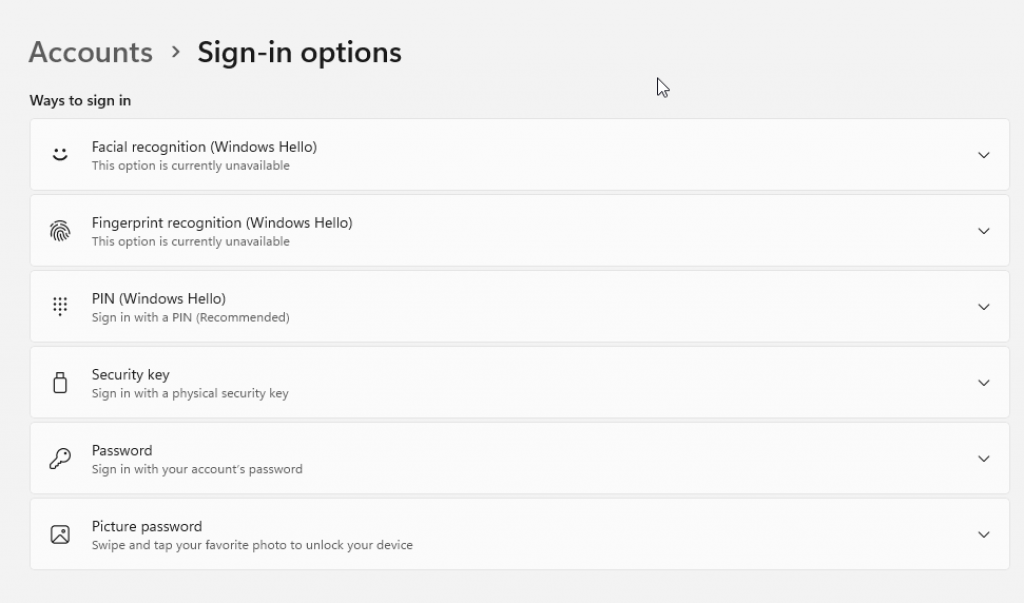
Task: Click the Facial recognition smiley icon
Action: click(60, 155)
